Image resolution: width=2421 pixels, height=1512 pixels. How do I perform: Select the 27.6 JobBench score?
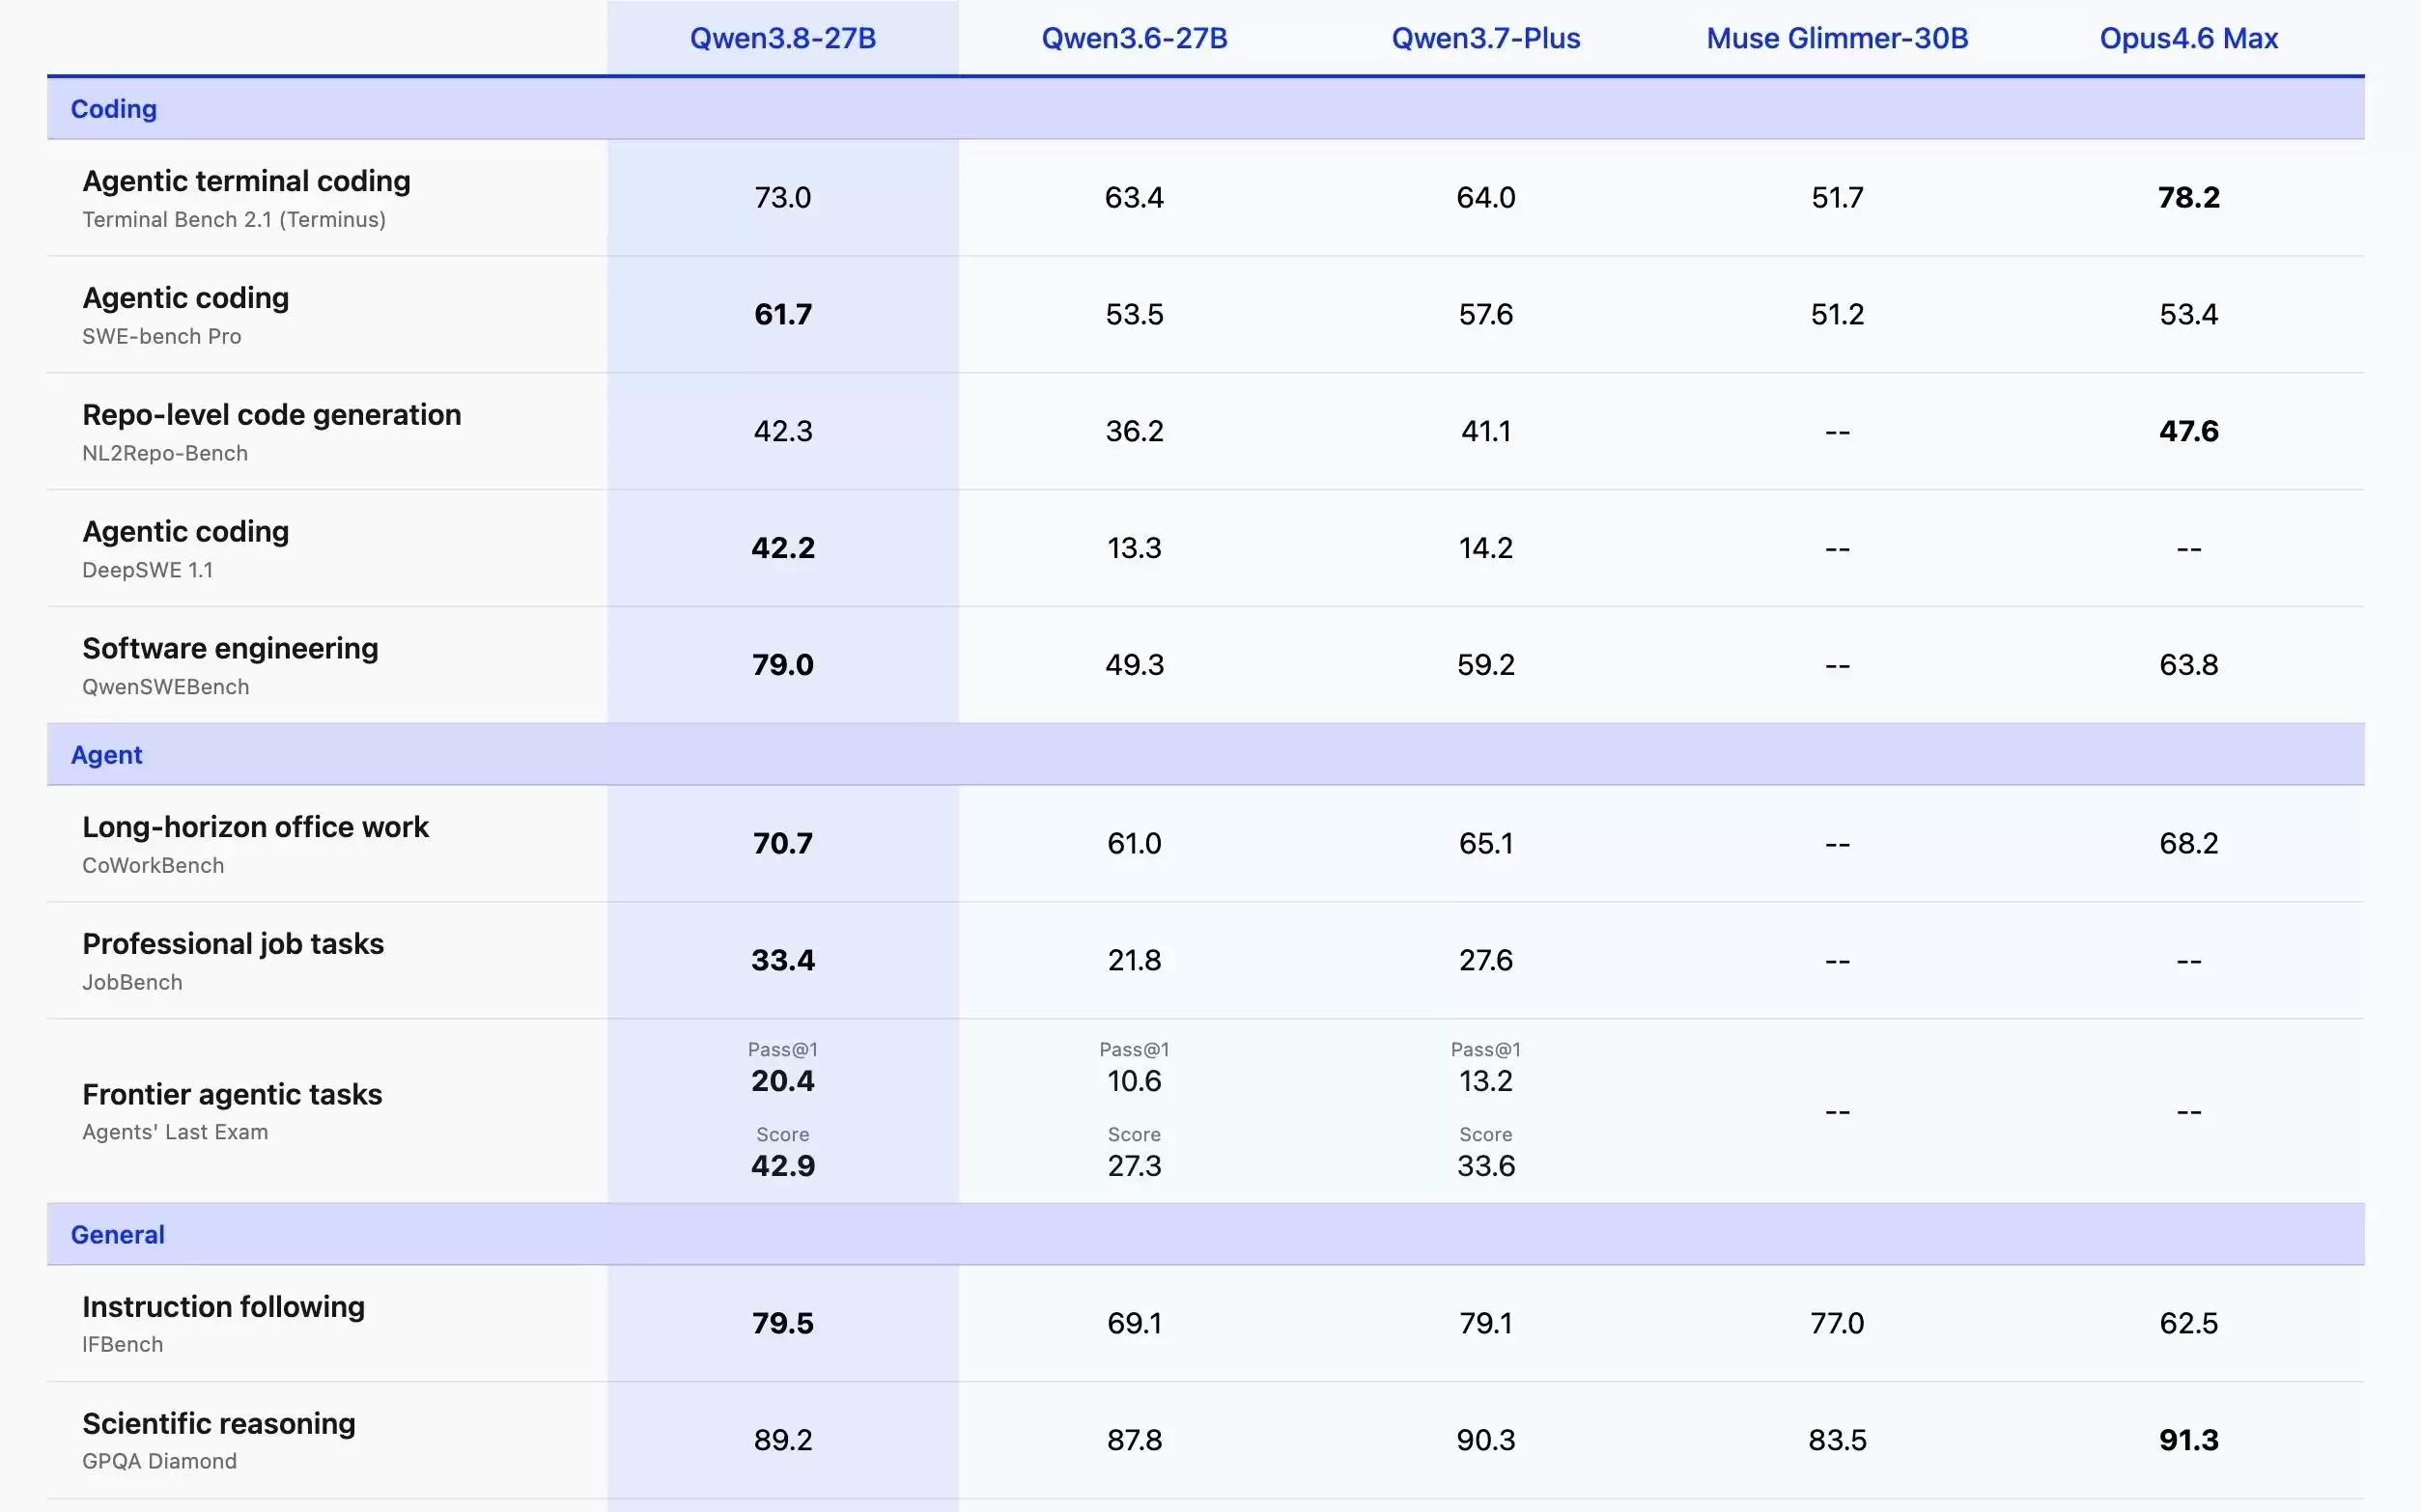(1486, 960)
